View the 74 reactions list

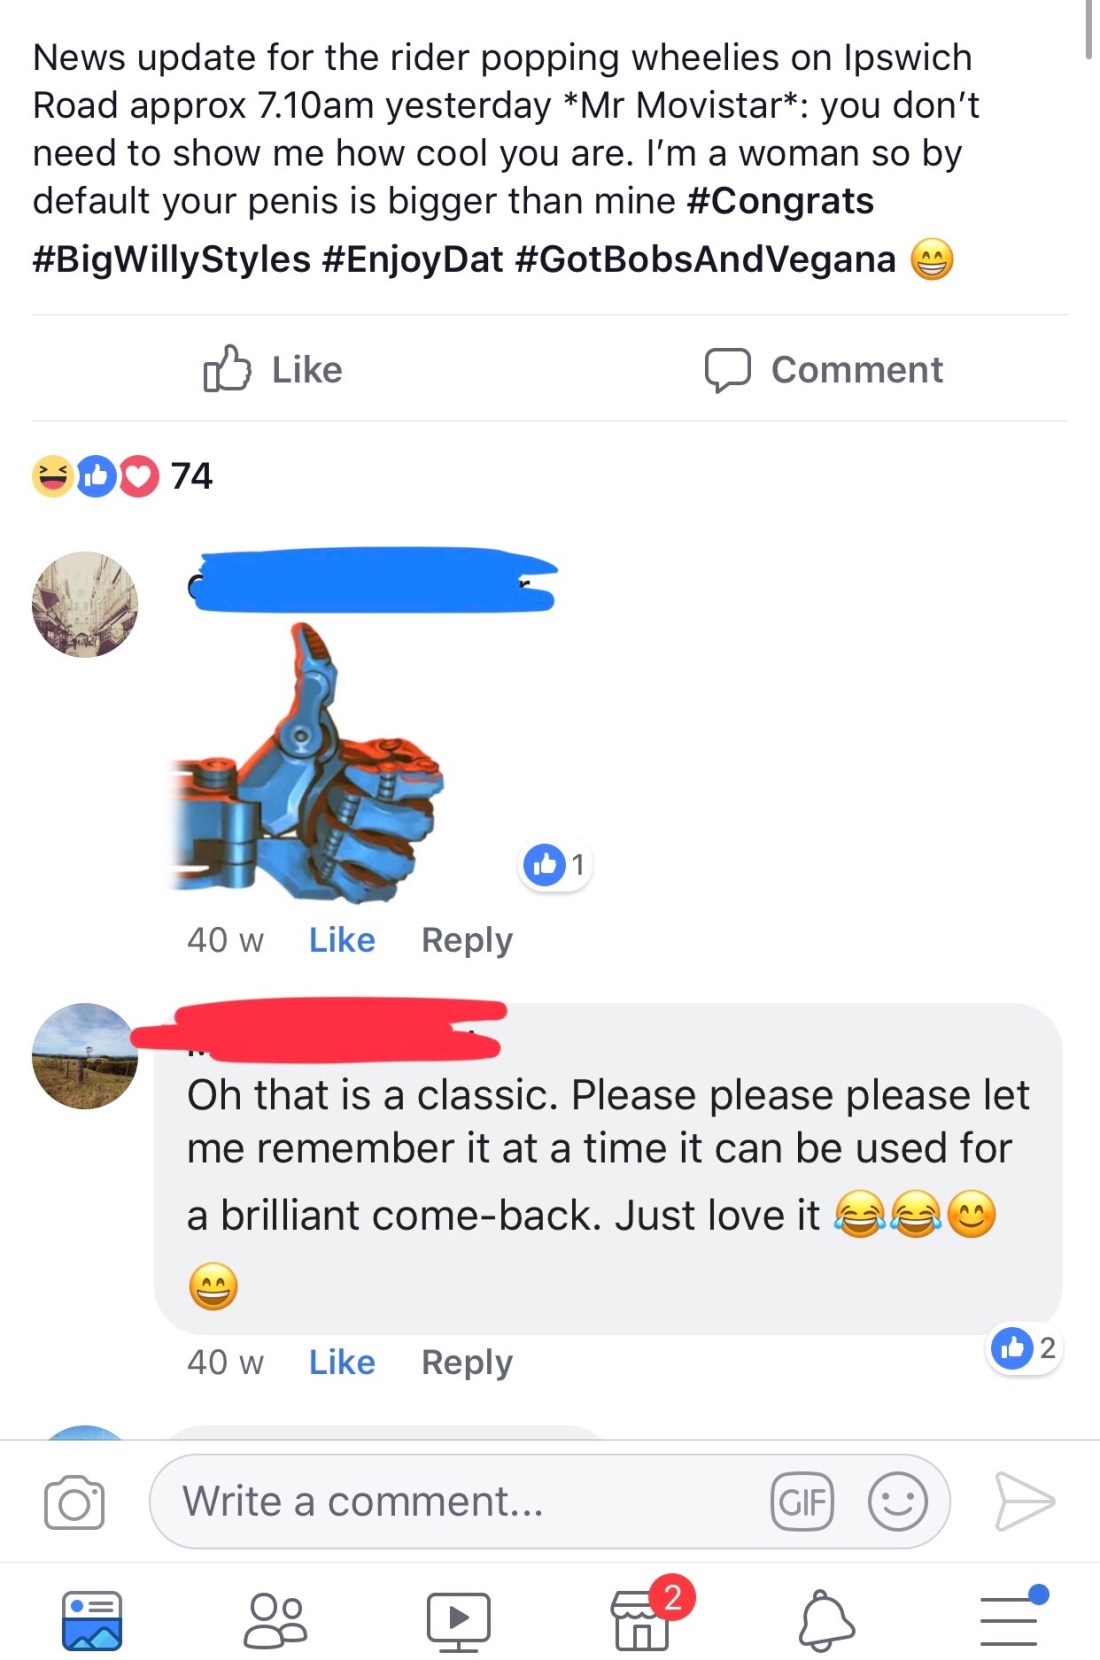pyautogui.click(x=122, y=476)
